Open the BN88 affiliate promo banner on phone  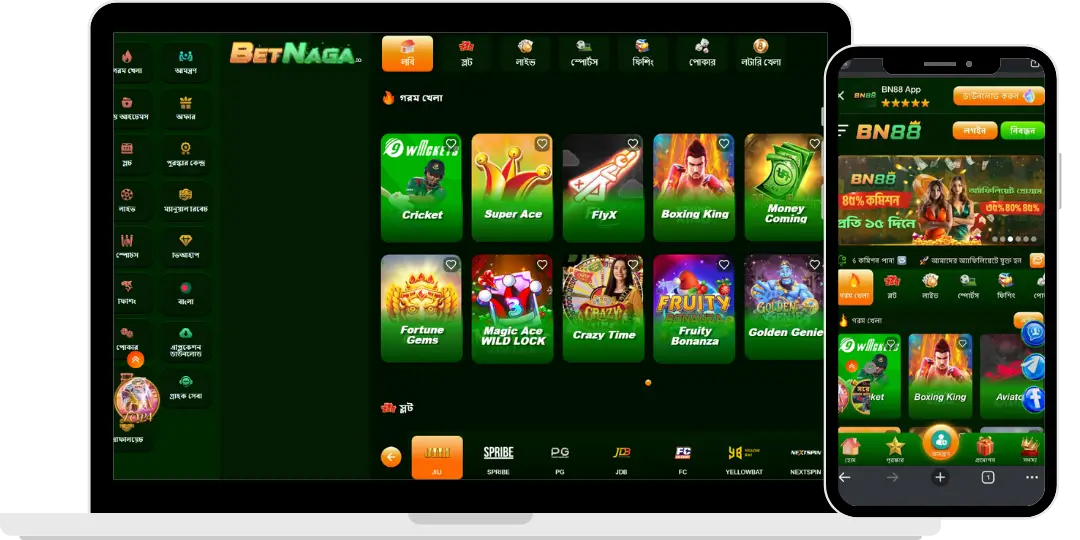click(941, 200)
